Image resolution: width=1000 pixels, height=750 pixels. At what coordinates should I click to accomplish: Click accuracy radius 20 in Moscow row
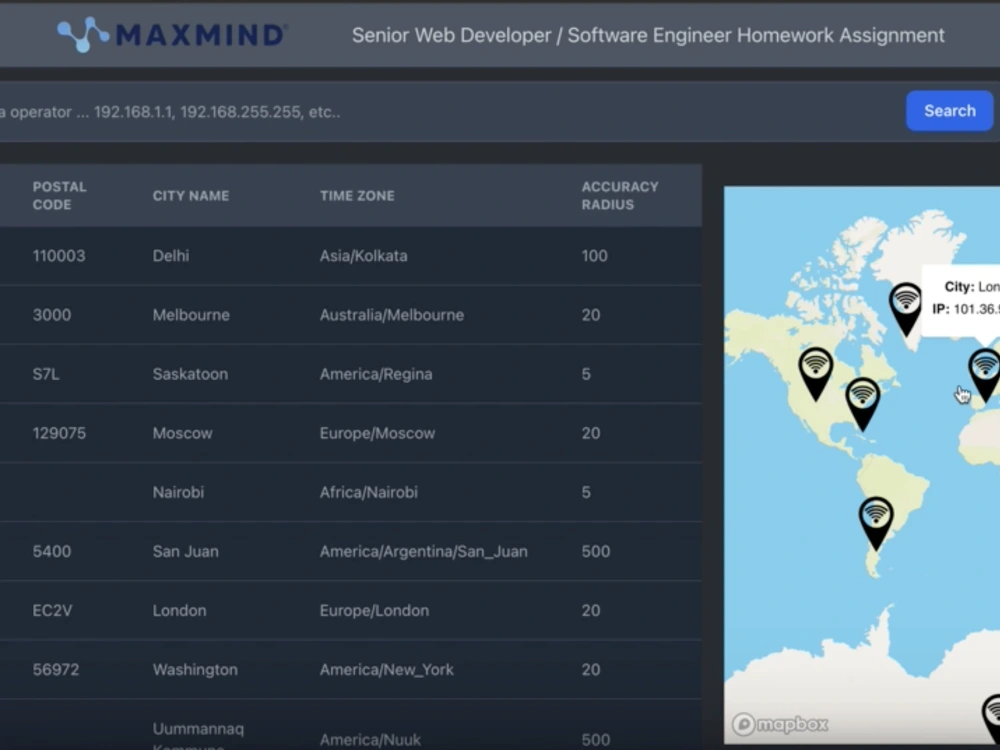(x=591, y=434)
